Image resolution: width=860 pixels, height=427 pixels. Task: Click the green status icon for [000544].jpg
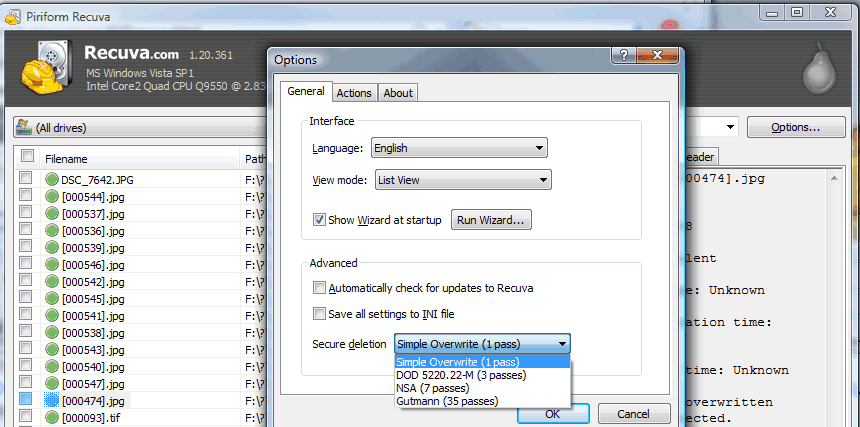52,196
